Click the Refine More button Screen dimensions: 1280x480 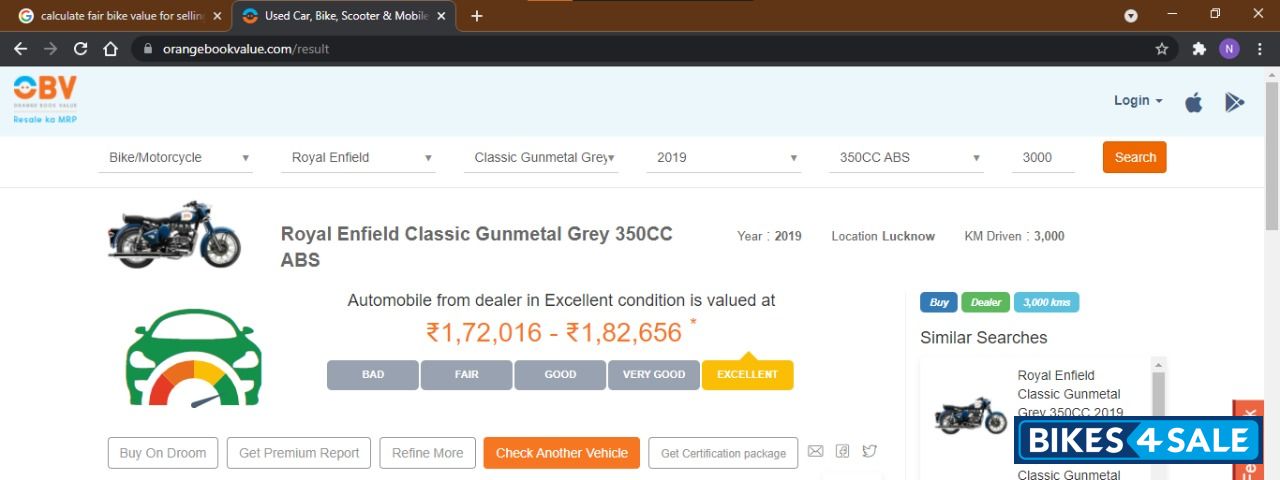(427, 453)
